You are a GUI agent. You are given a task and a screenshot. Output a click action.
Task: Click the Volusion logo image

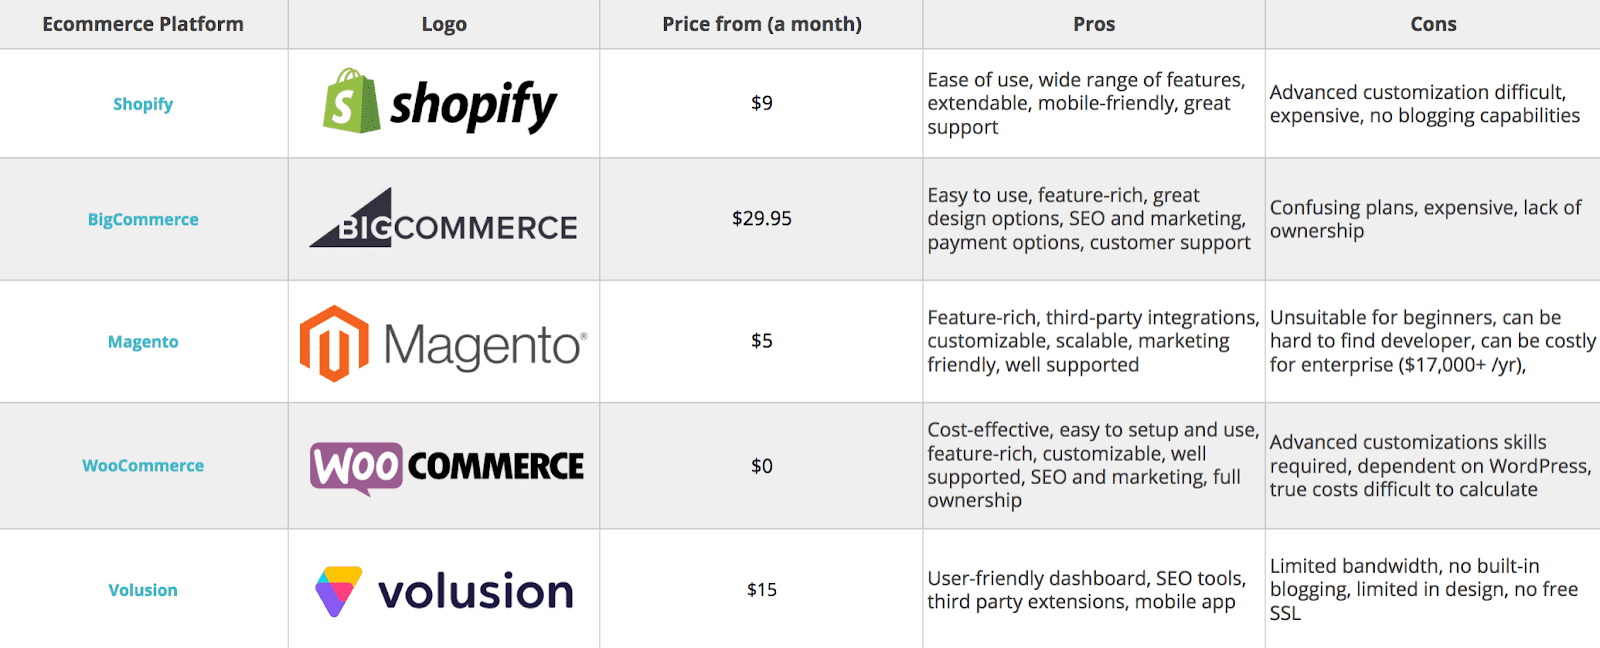pos(444,591)
